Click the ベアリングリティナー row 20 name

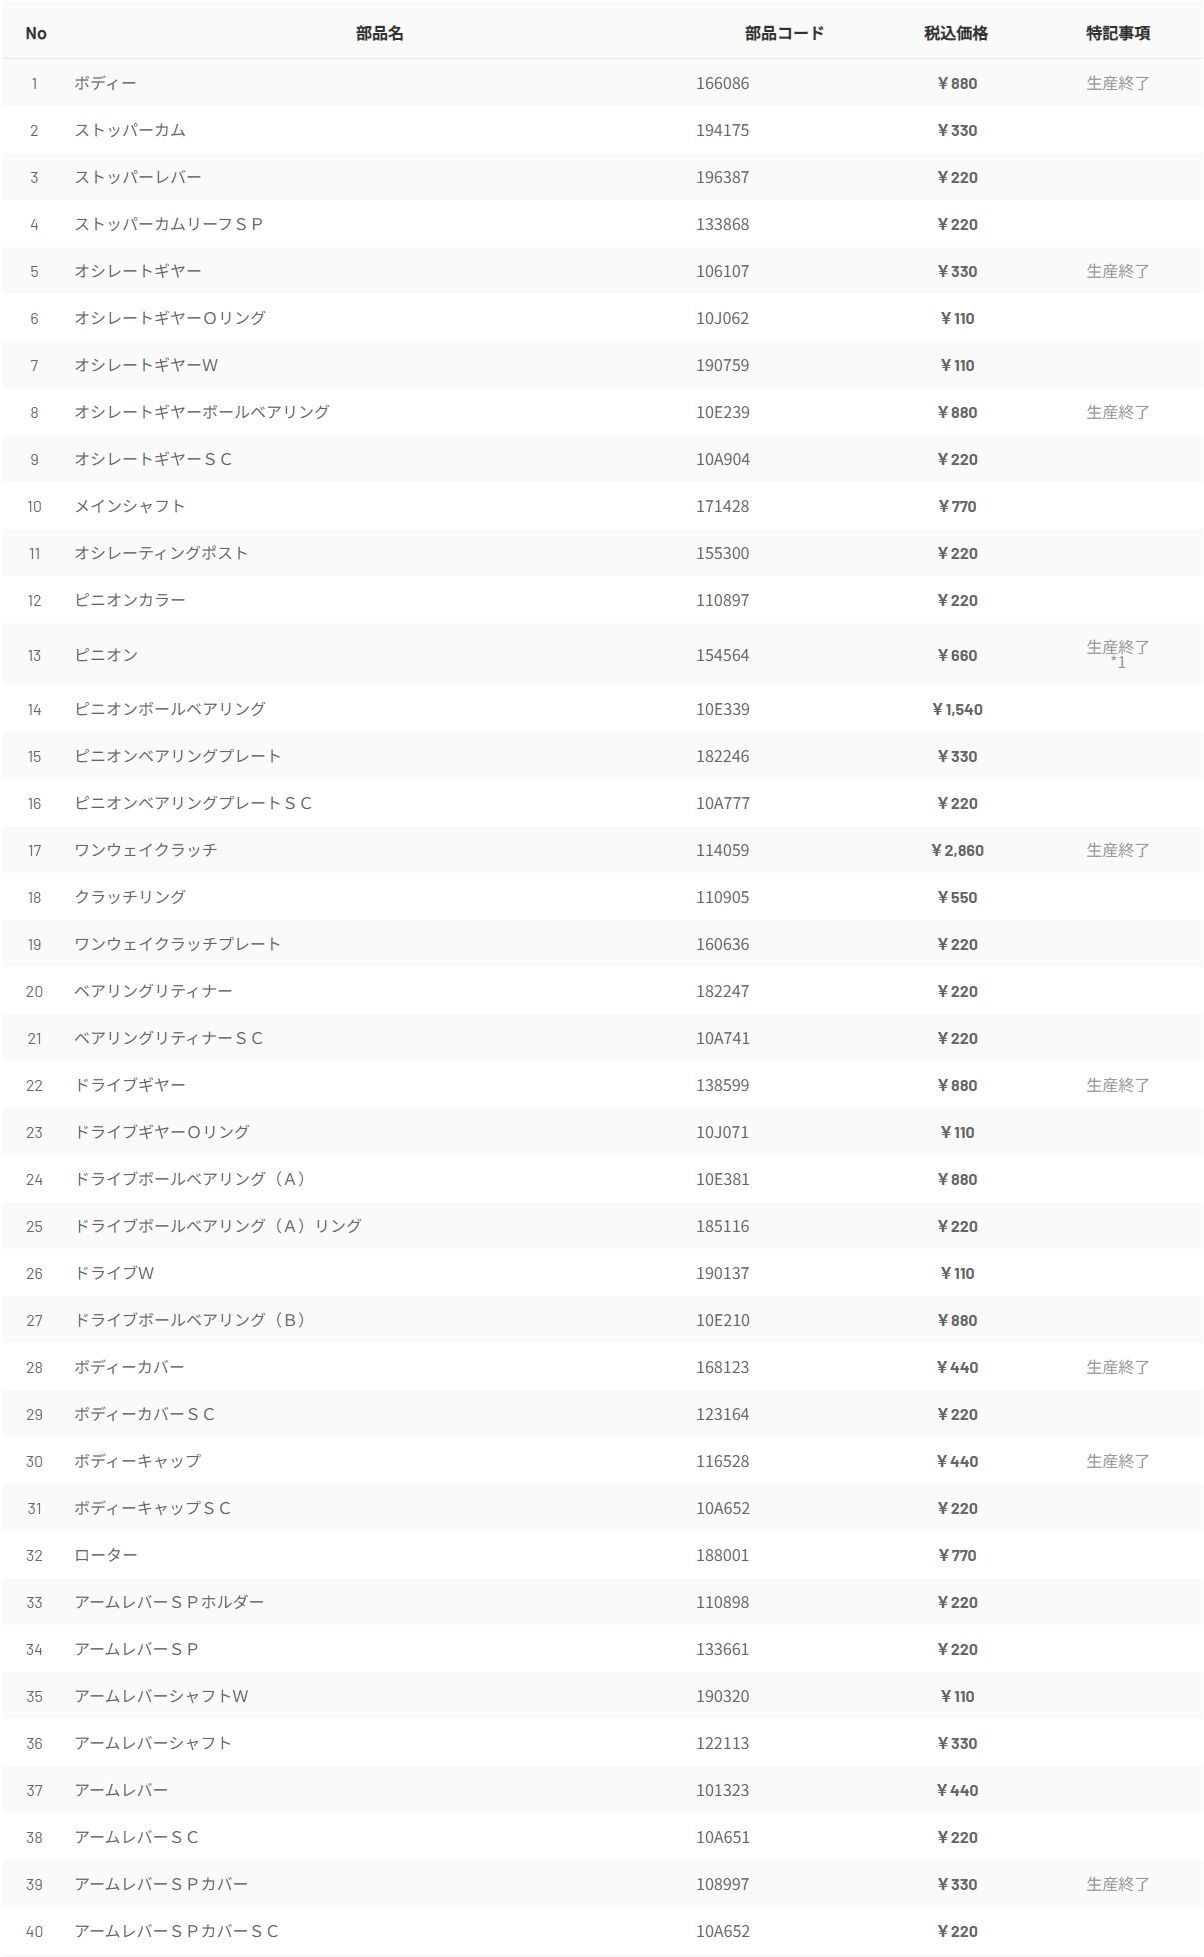coord(153,991)
